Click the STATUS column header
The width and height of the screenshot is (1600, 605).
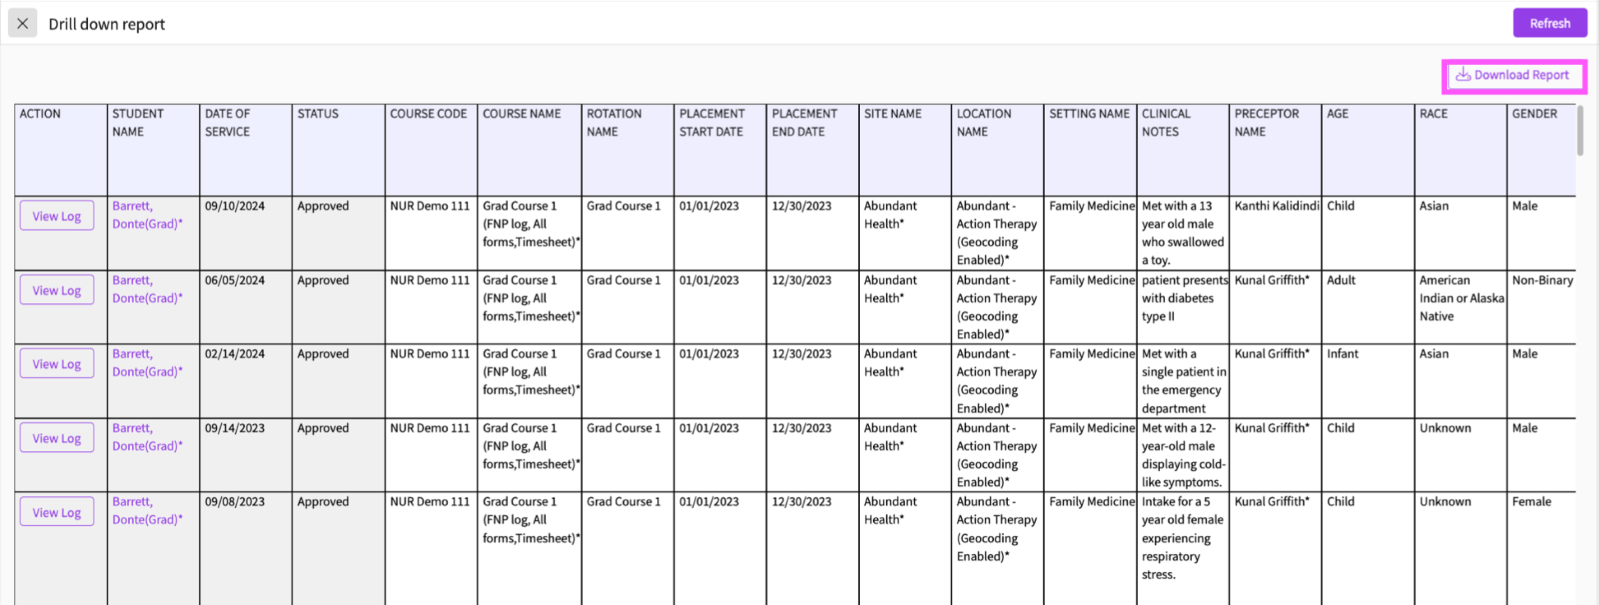[x=338, y=150]
